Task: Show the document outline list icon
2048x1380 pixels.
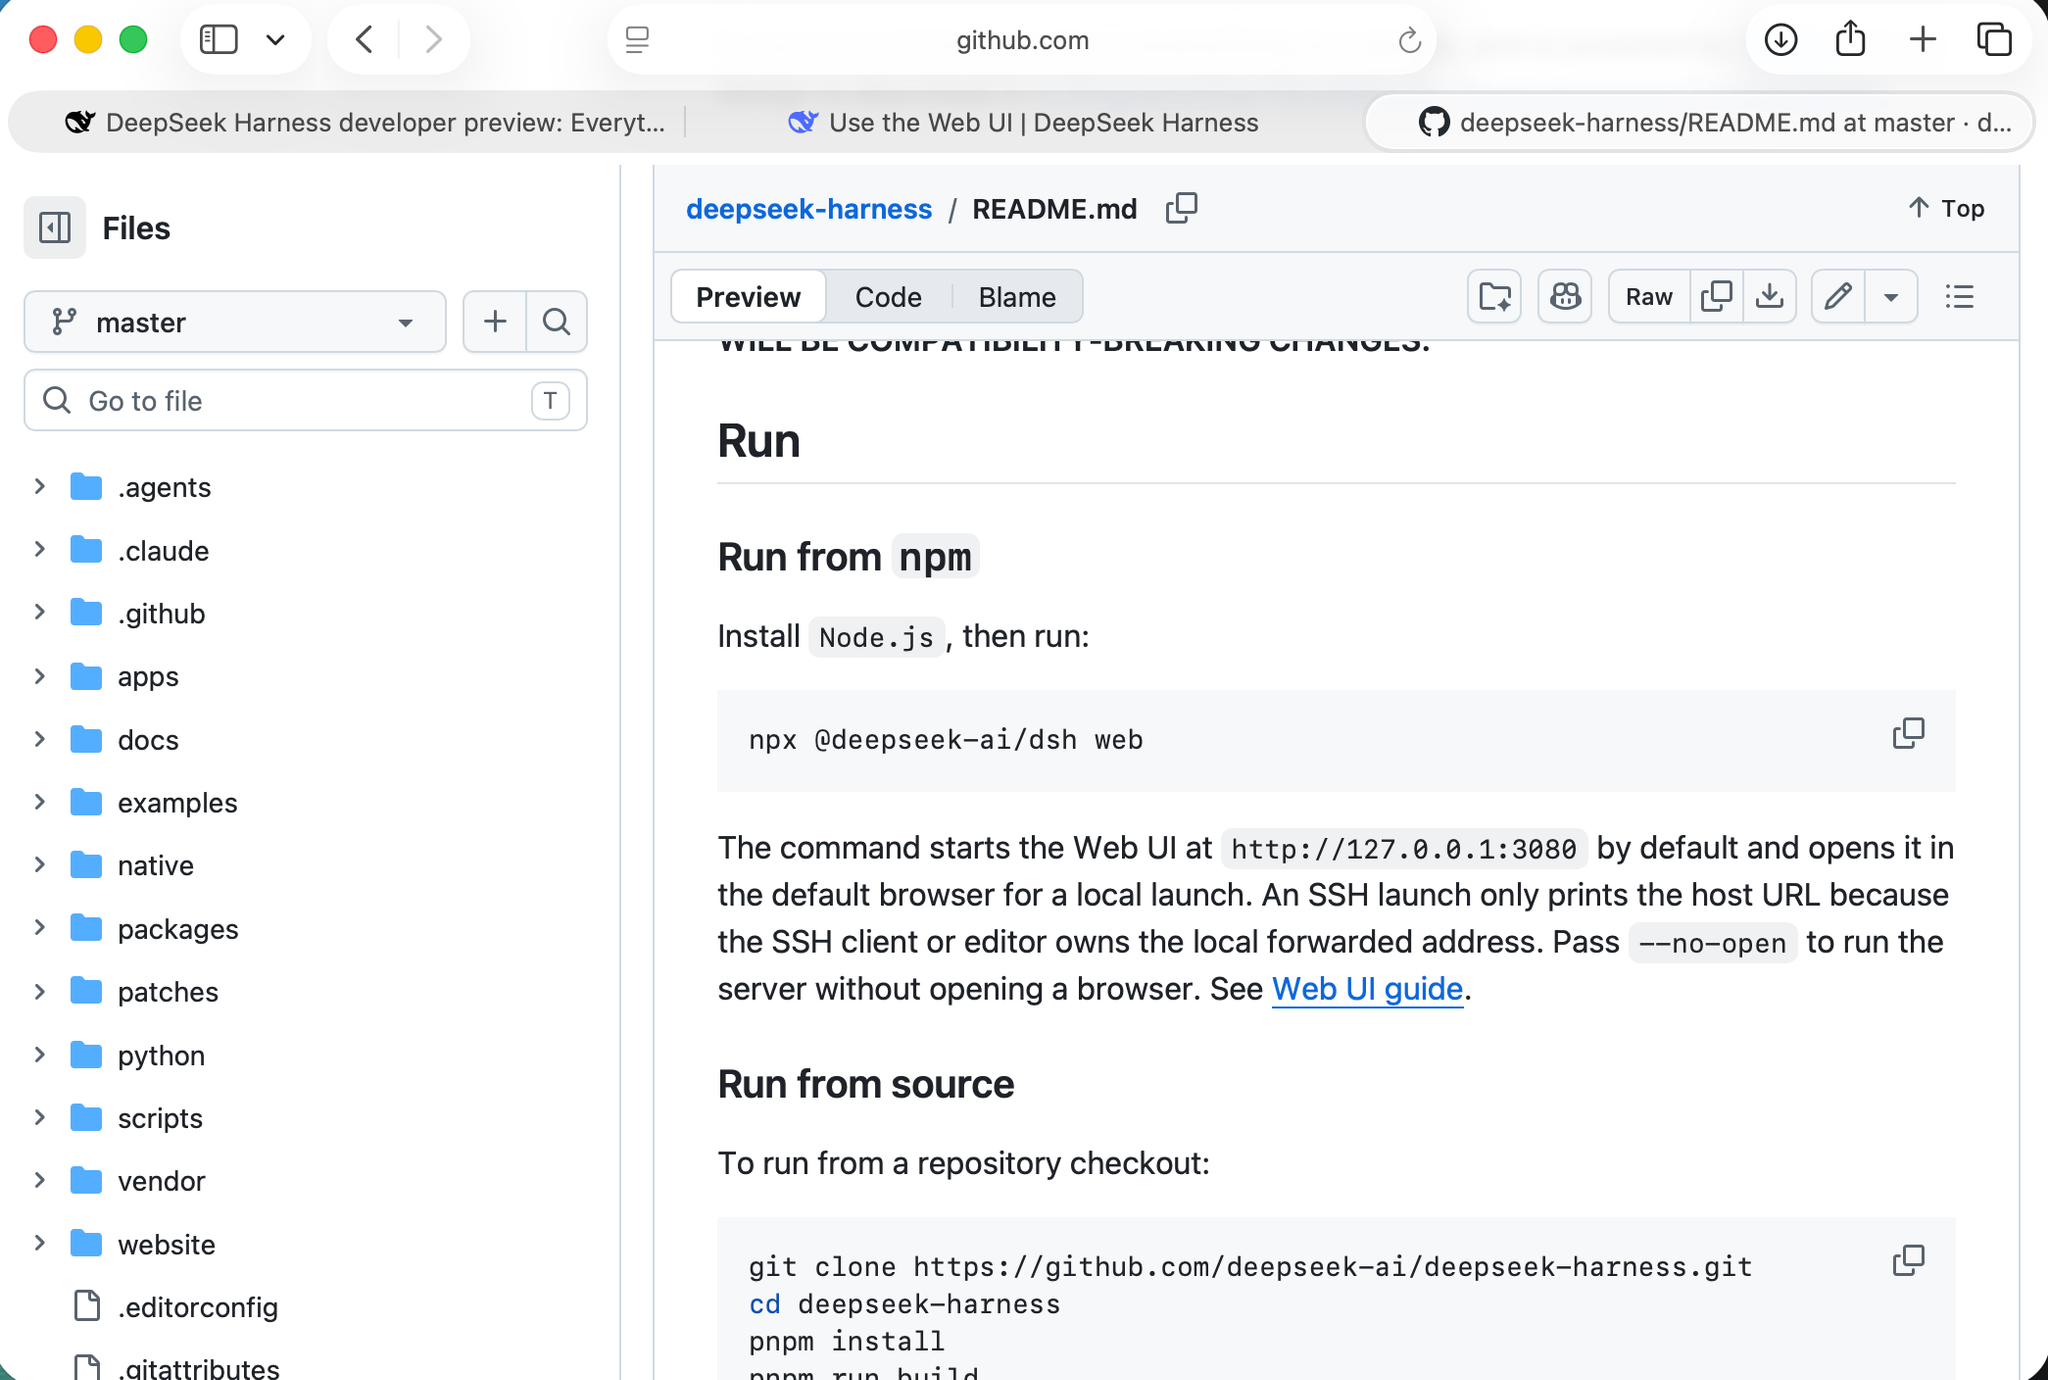Action: point(1960,296)
